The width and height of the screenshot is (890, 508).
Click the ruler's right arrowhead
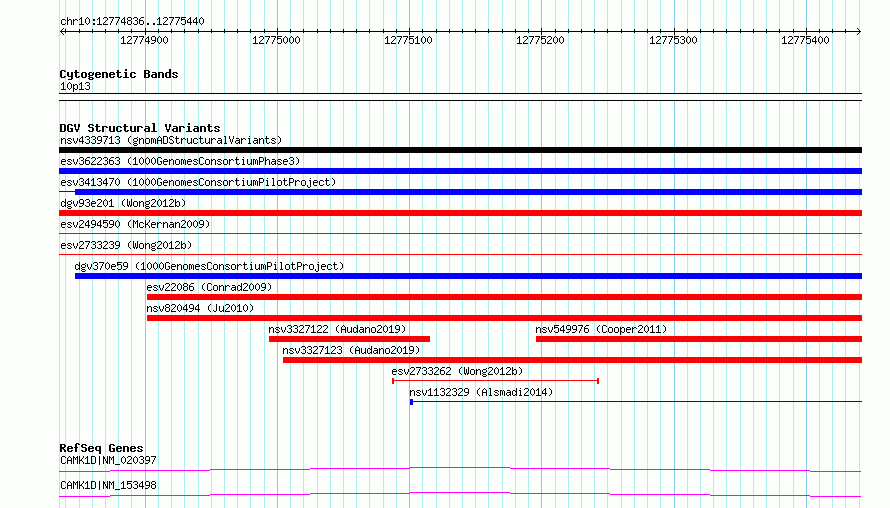coord(859,31)
